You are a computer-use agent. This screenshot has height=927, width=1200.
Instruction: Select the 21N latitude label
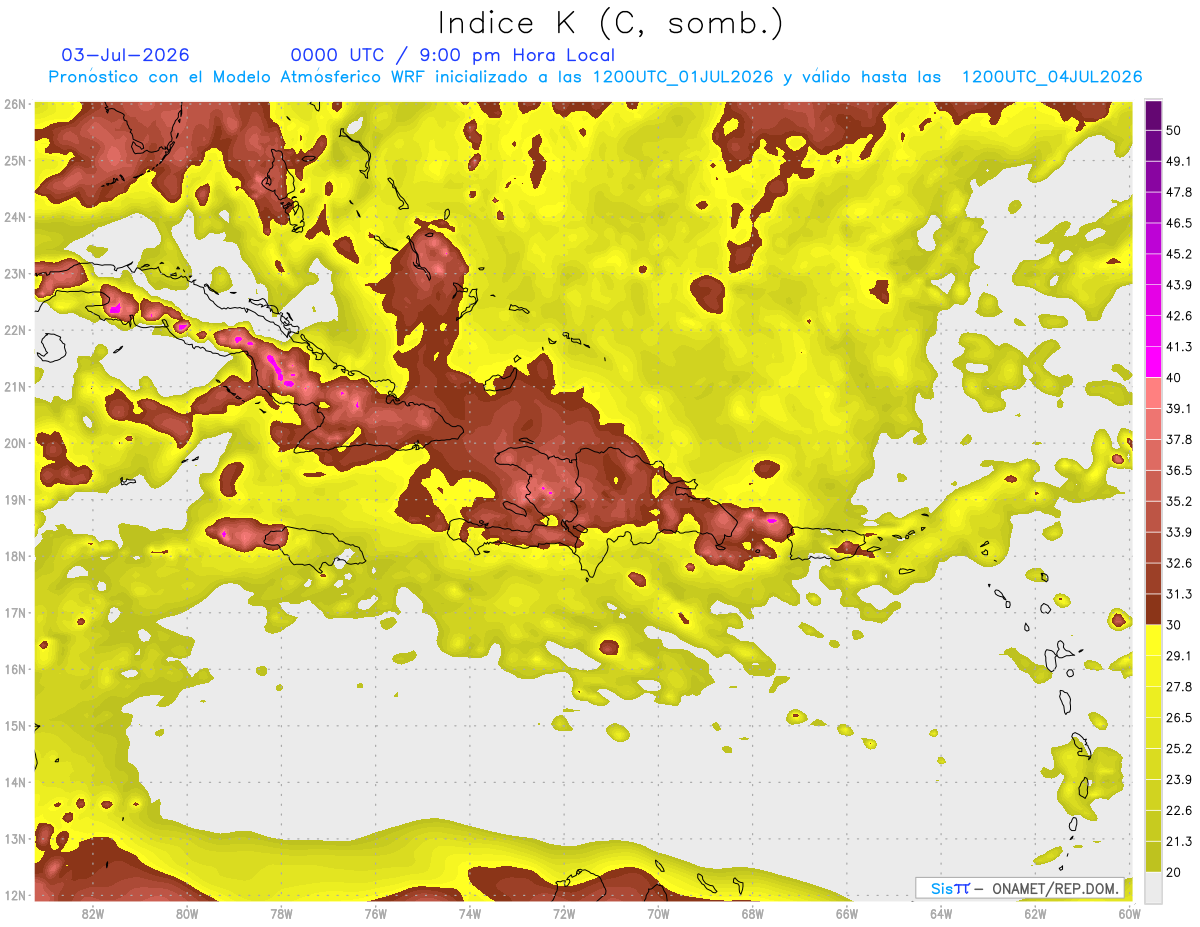pyautogui.click(x=15, y=387)
